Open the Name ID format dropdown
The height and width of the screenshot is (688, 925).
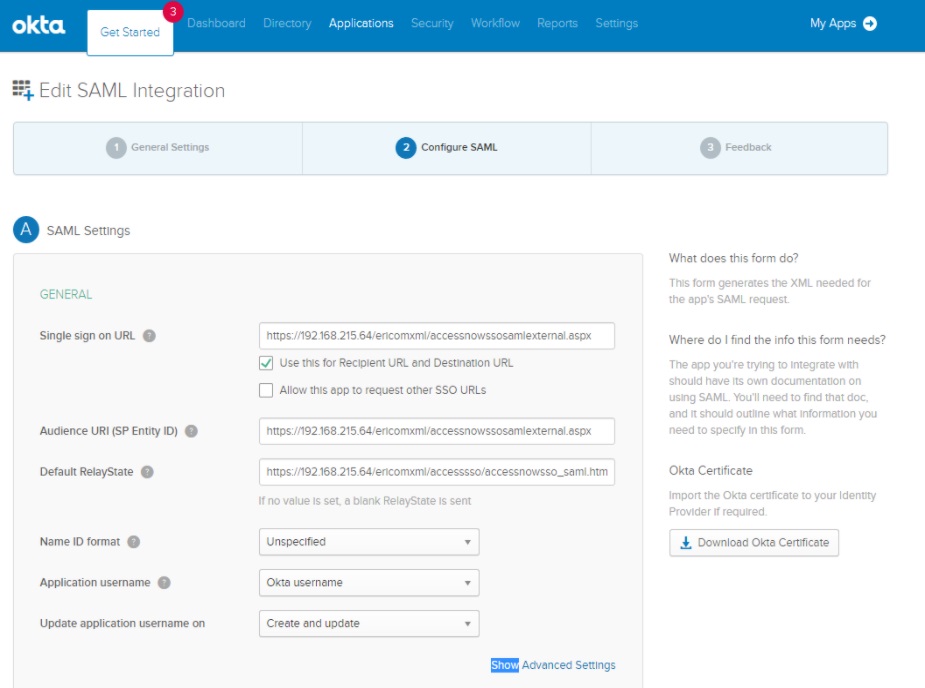tap(368, 542)
